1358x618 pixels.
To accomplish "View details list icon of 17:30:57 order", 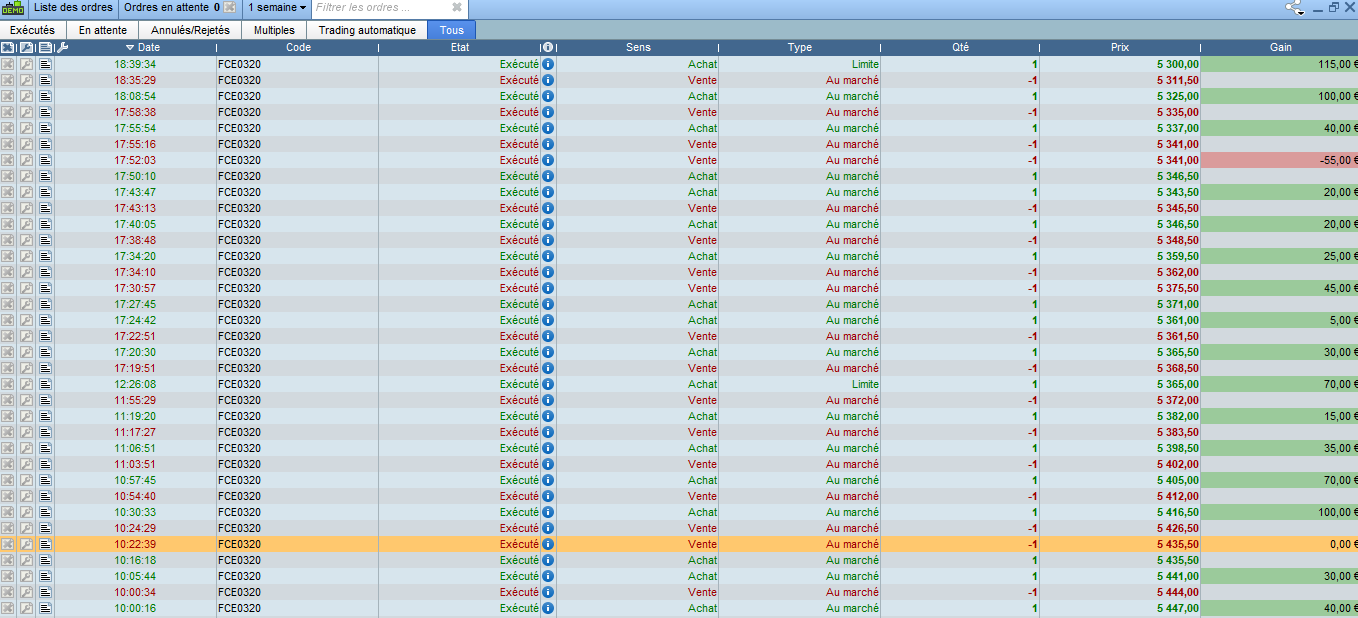I will click(45, 288).
